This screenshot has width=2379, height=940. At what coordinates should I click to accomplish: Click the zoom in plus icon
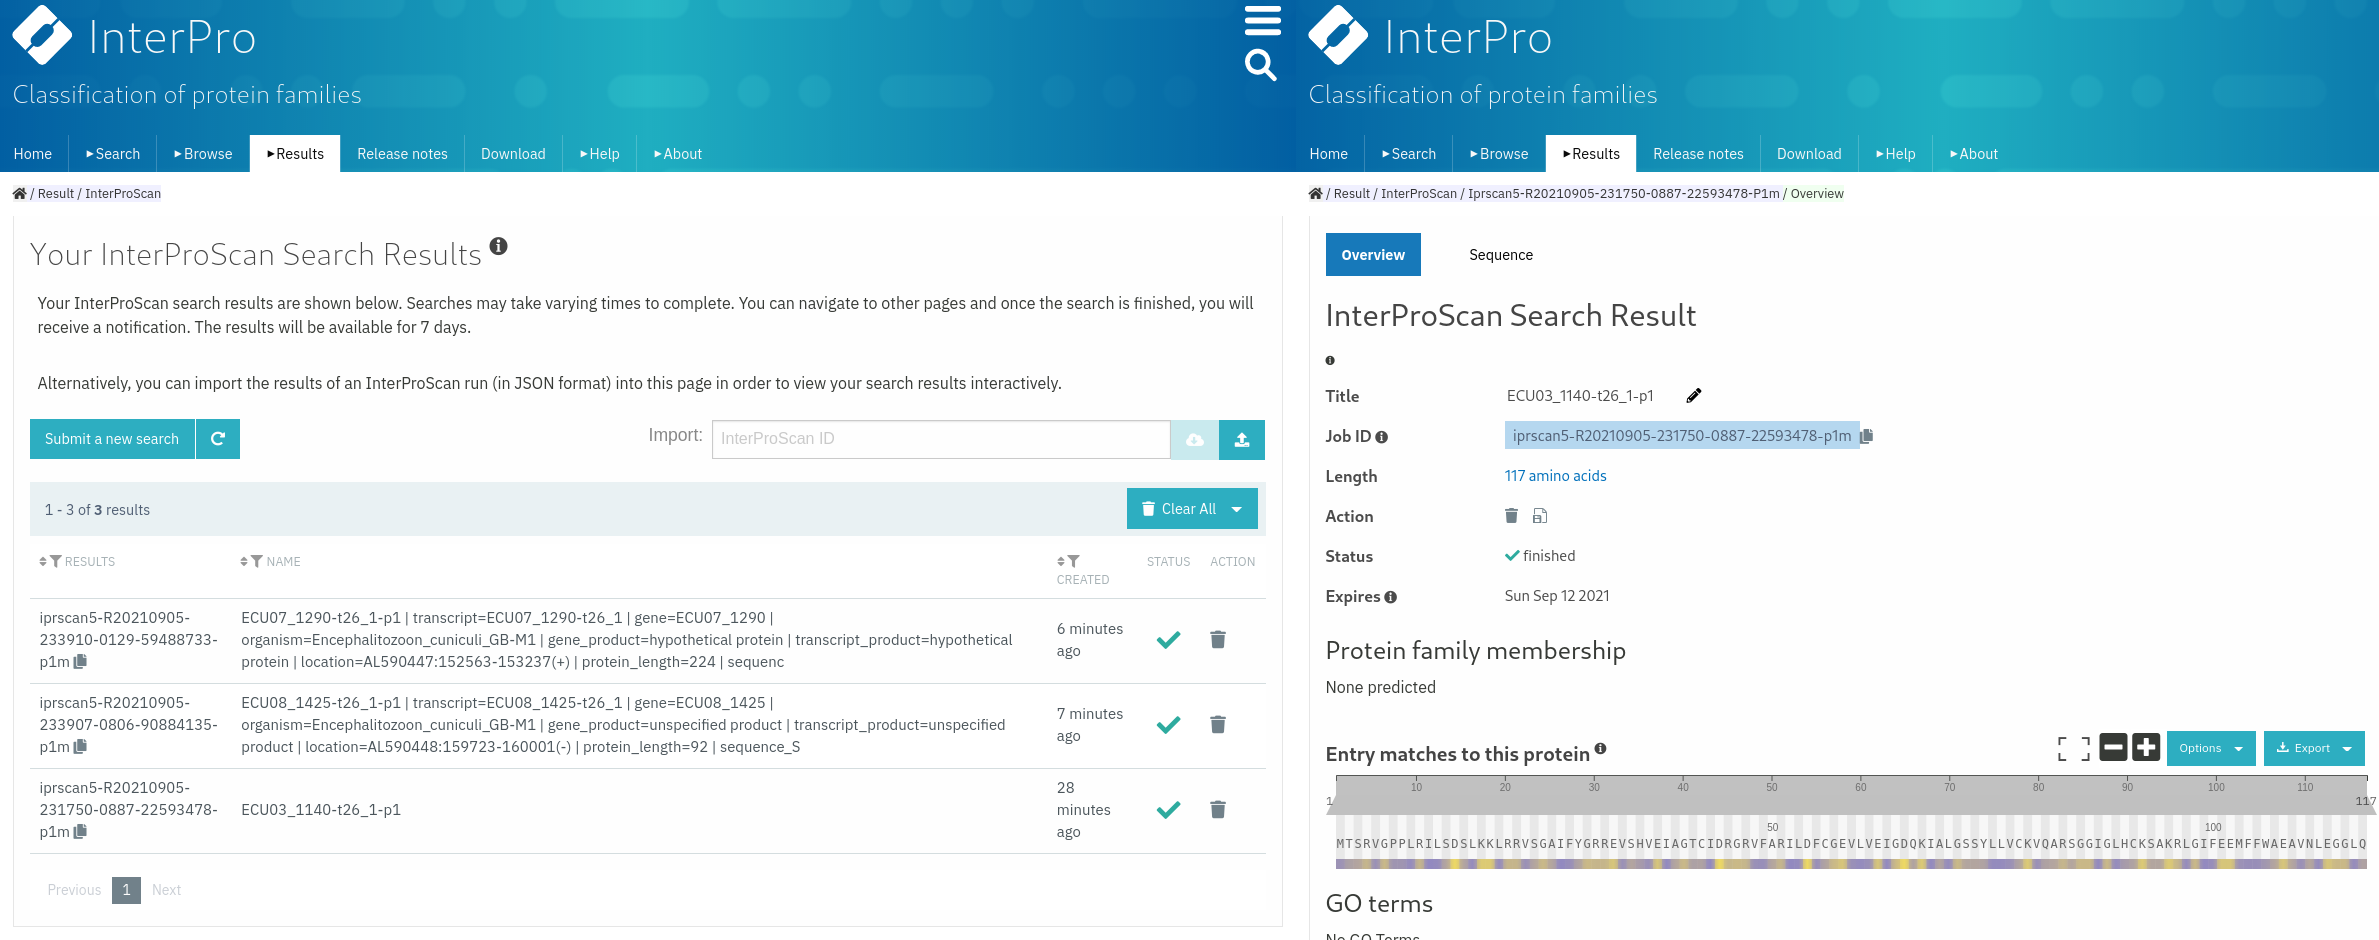pyautogui.click(x=2146, y=747)
